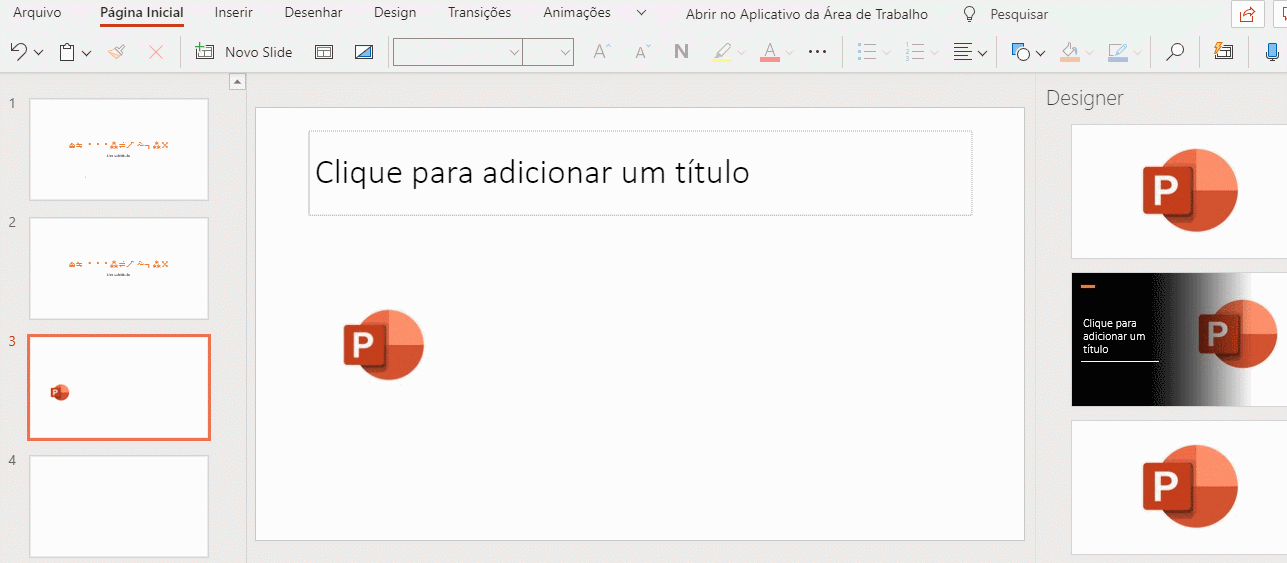Click the bulleted list icon
Screen dimensions: 1287x563
click(868, 52)
